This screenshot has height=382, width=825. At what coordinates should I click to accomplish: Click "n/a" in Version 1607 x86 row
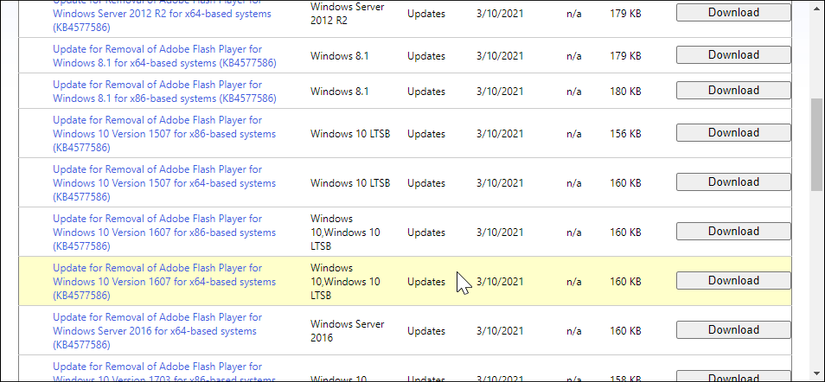574,233
